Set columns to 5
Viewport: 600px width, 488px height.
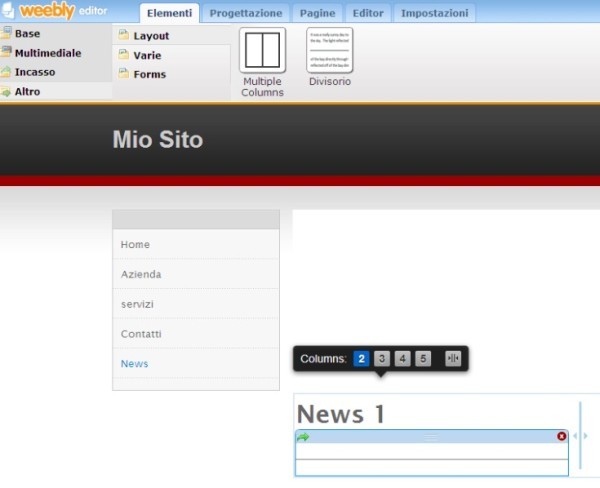click(423, 359)
